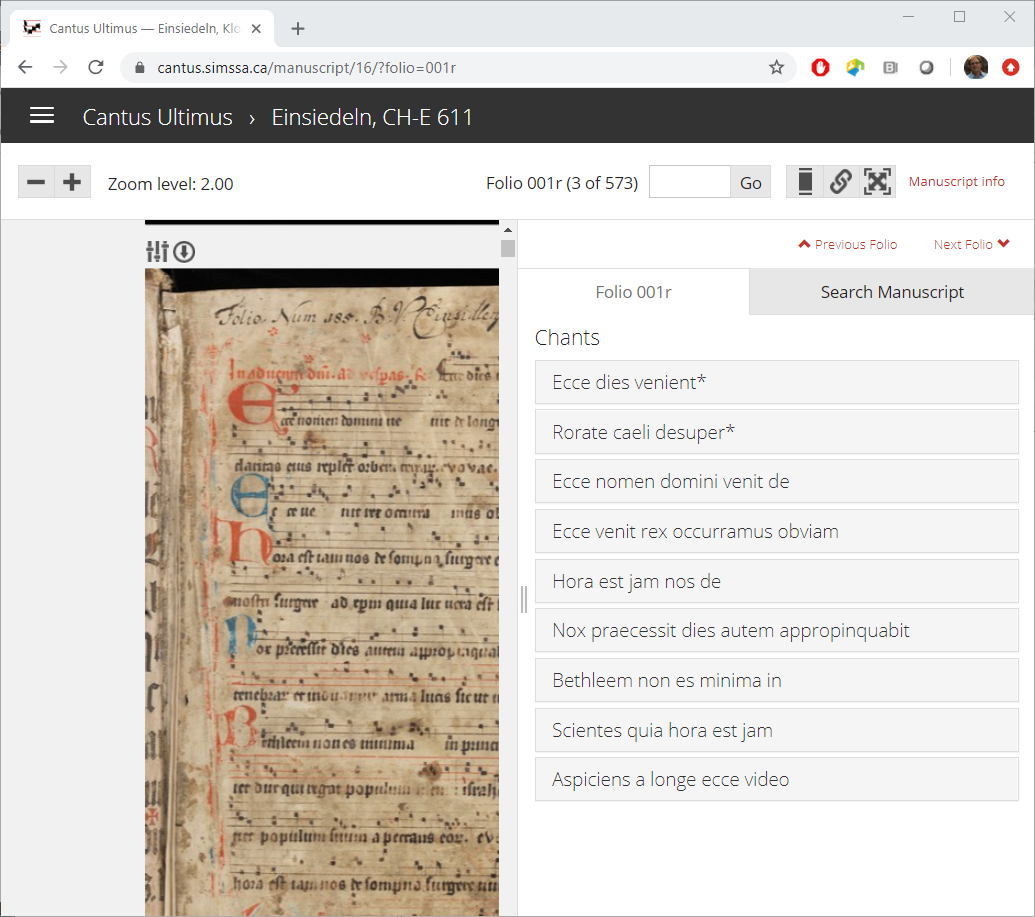Open a new browser tab
The height and width of the screenshot is (917, 1035).
click(x=298, y=28)
